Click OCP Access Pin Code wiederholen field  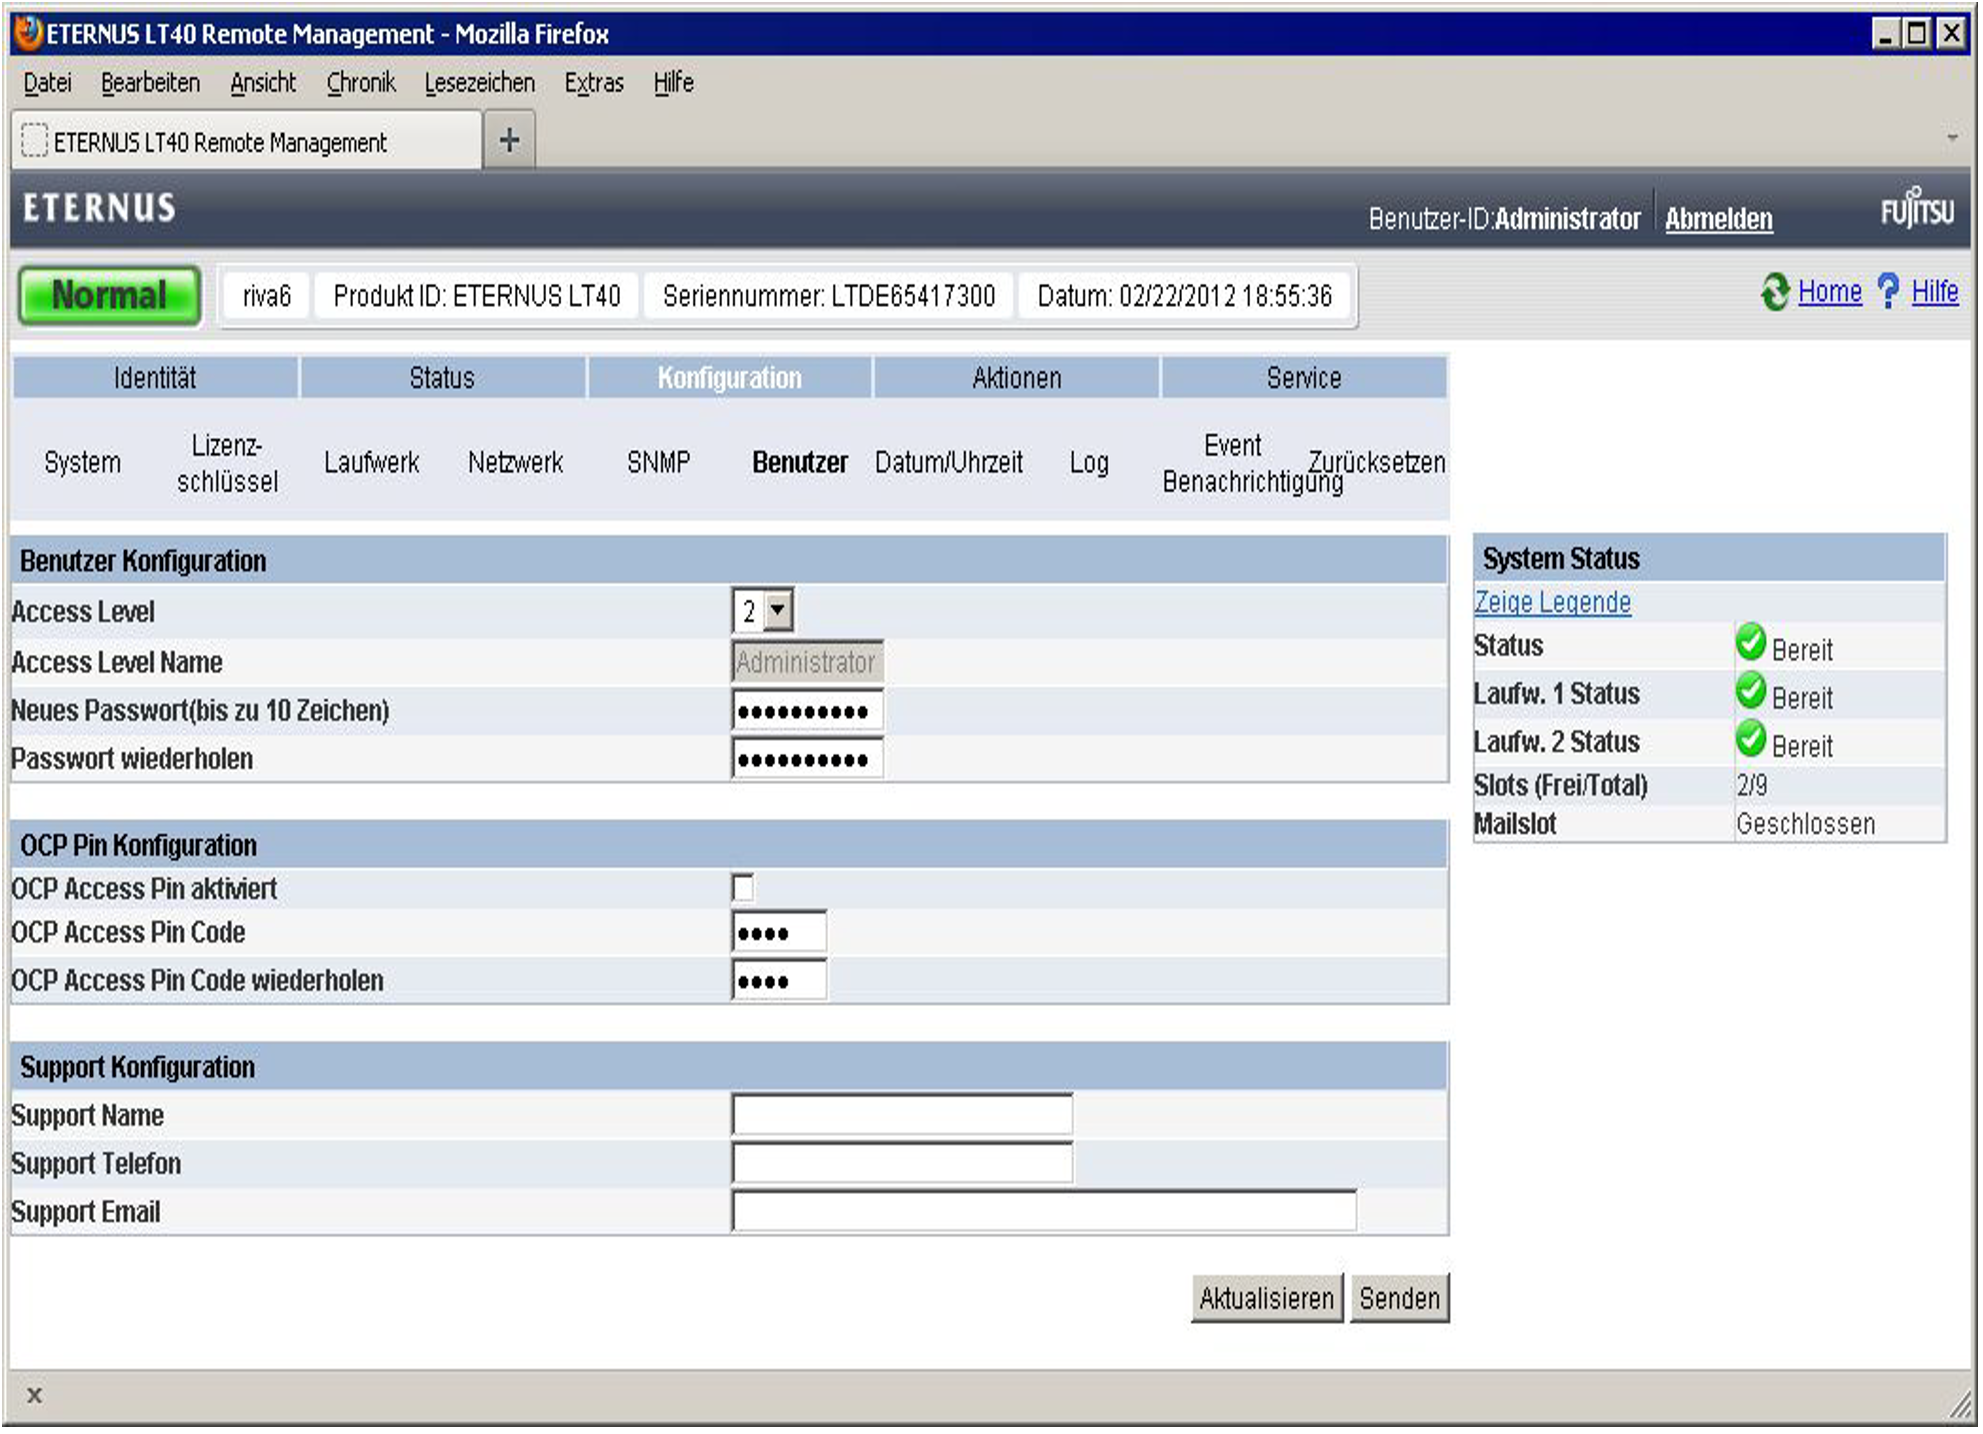click(778, 980)
